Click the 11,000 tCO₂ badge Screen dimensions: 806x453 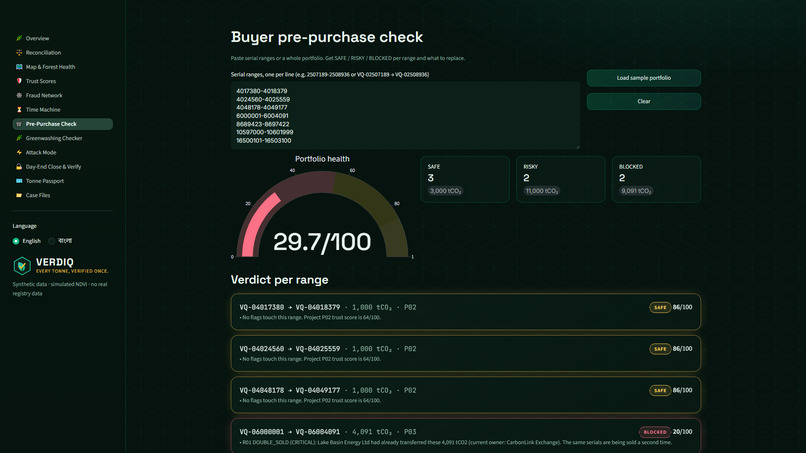coord(541,191)
